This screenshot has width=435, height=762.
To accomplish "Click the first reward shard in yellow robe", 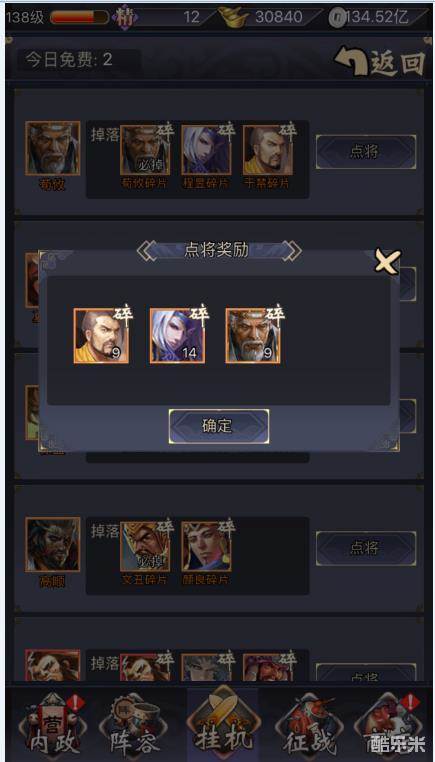I will pyautogui.click(x=101, y=335).
